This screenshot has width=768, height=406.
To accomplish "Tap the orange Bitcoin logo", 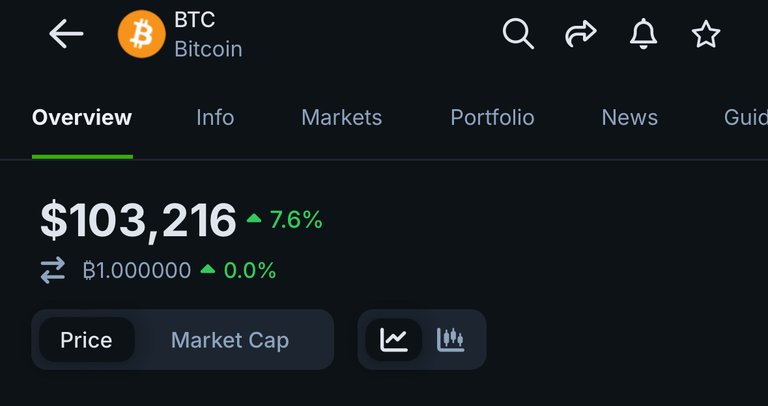I will [142, 34].
